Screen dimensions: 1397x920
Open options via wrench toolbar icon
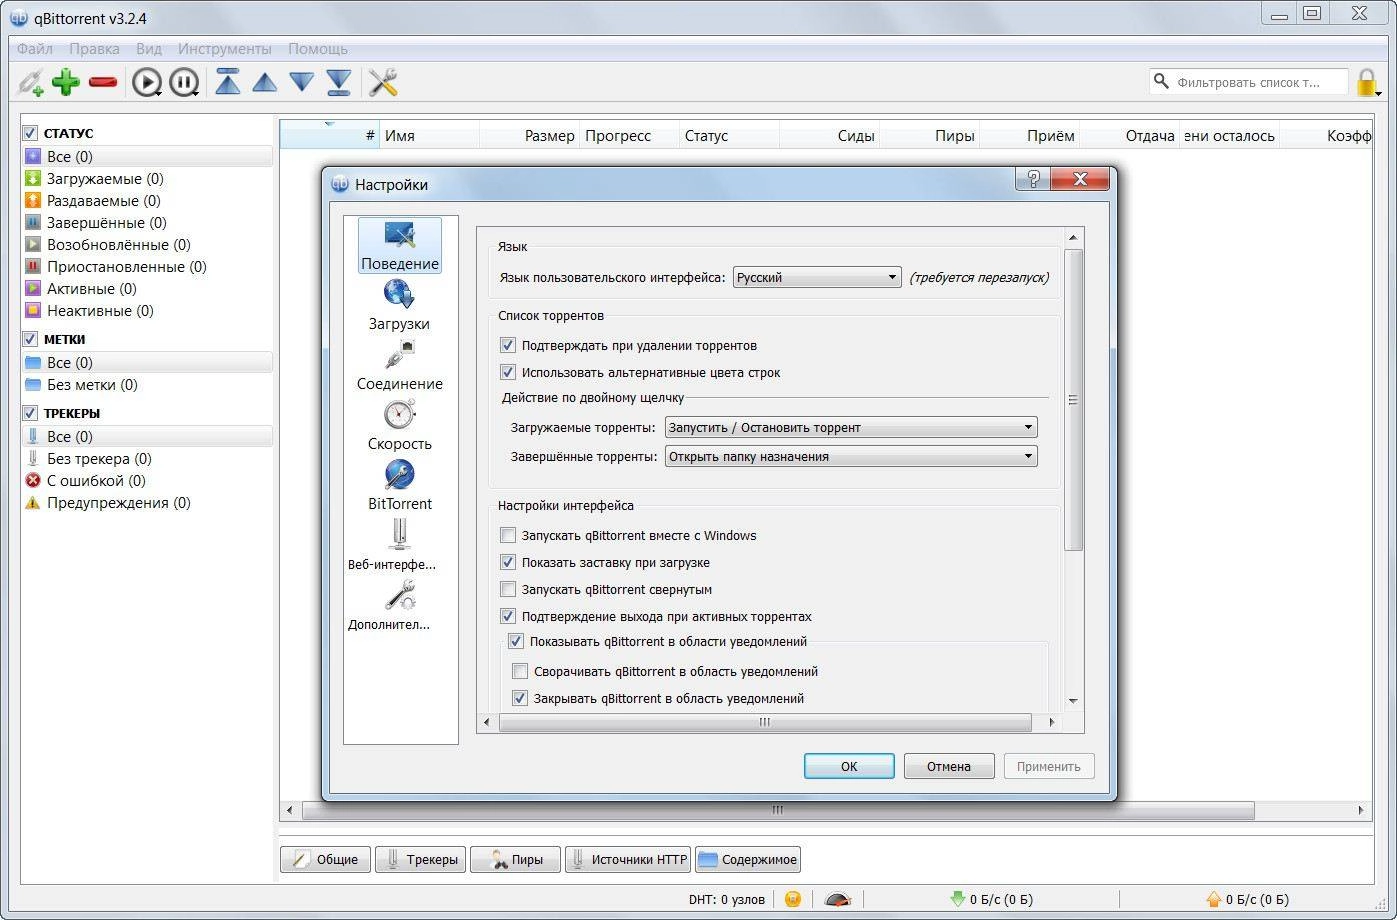pos(383,82)
